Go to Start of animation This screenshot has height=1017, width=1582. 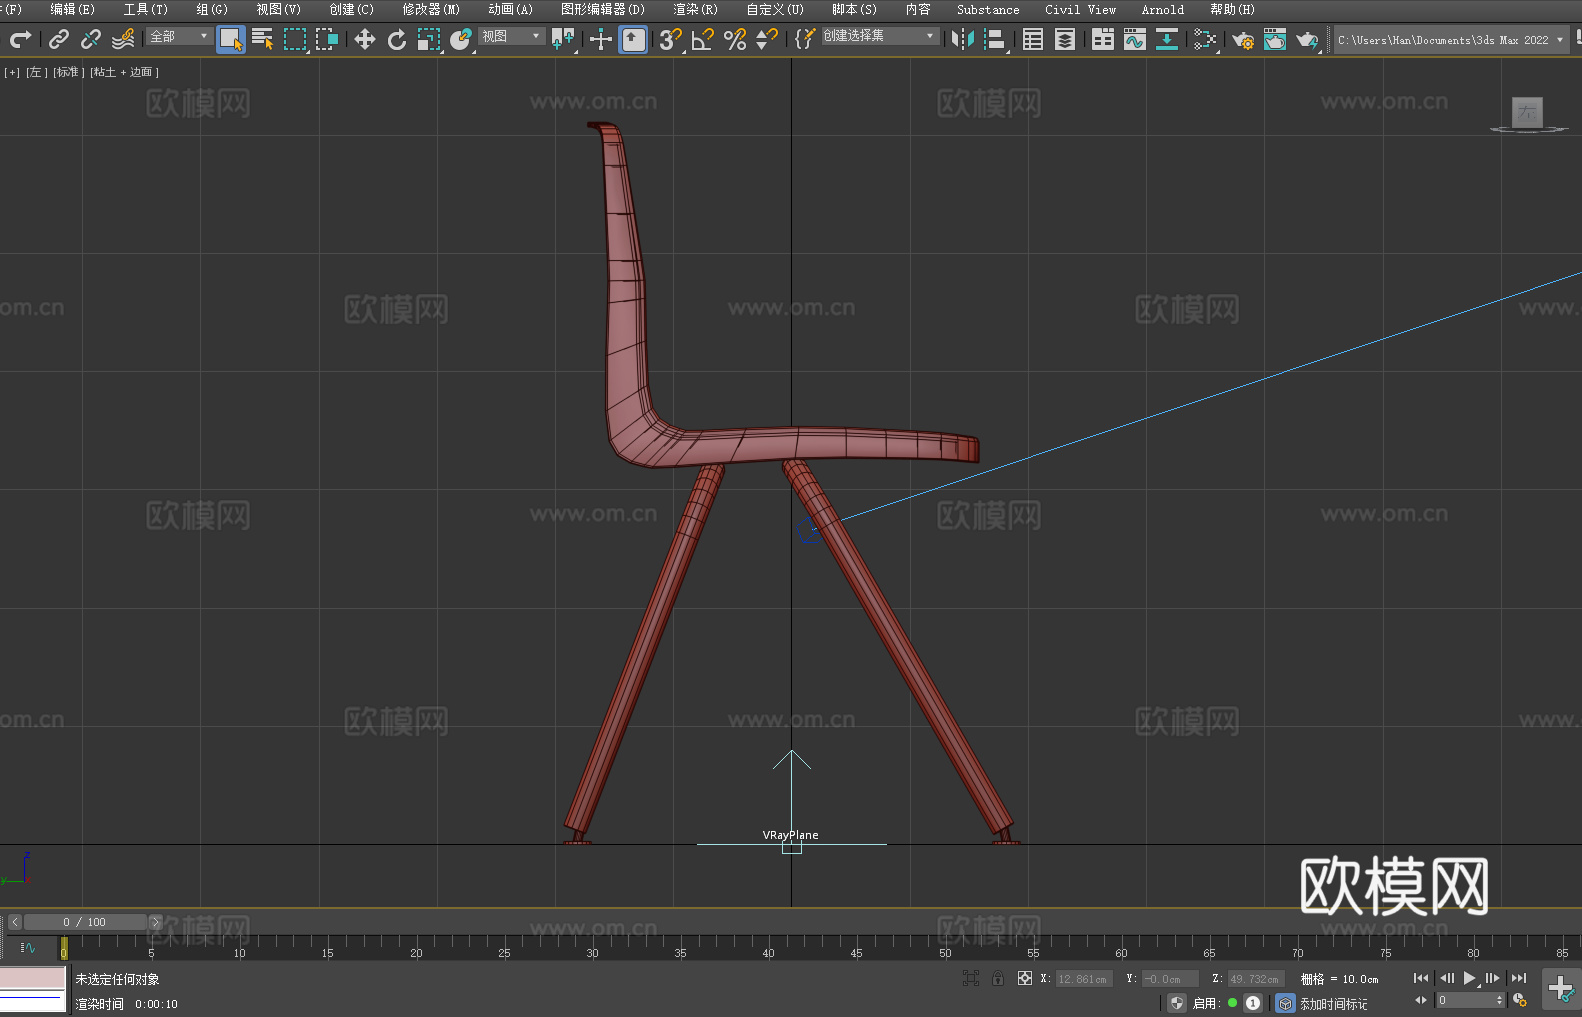pyautogui.click(x=1420, y=978)
